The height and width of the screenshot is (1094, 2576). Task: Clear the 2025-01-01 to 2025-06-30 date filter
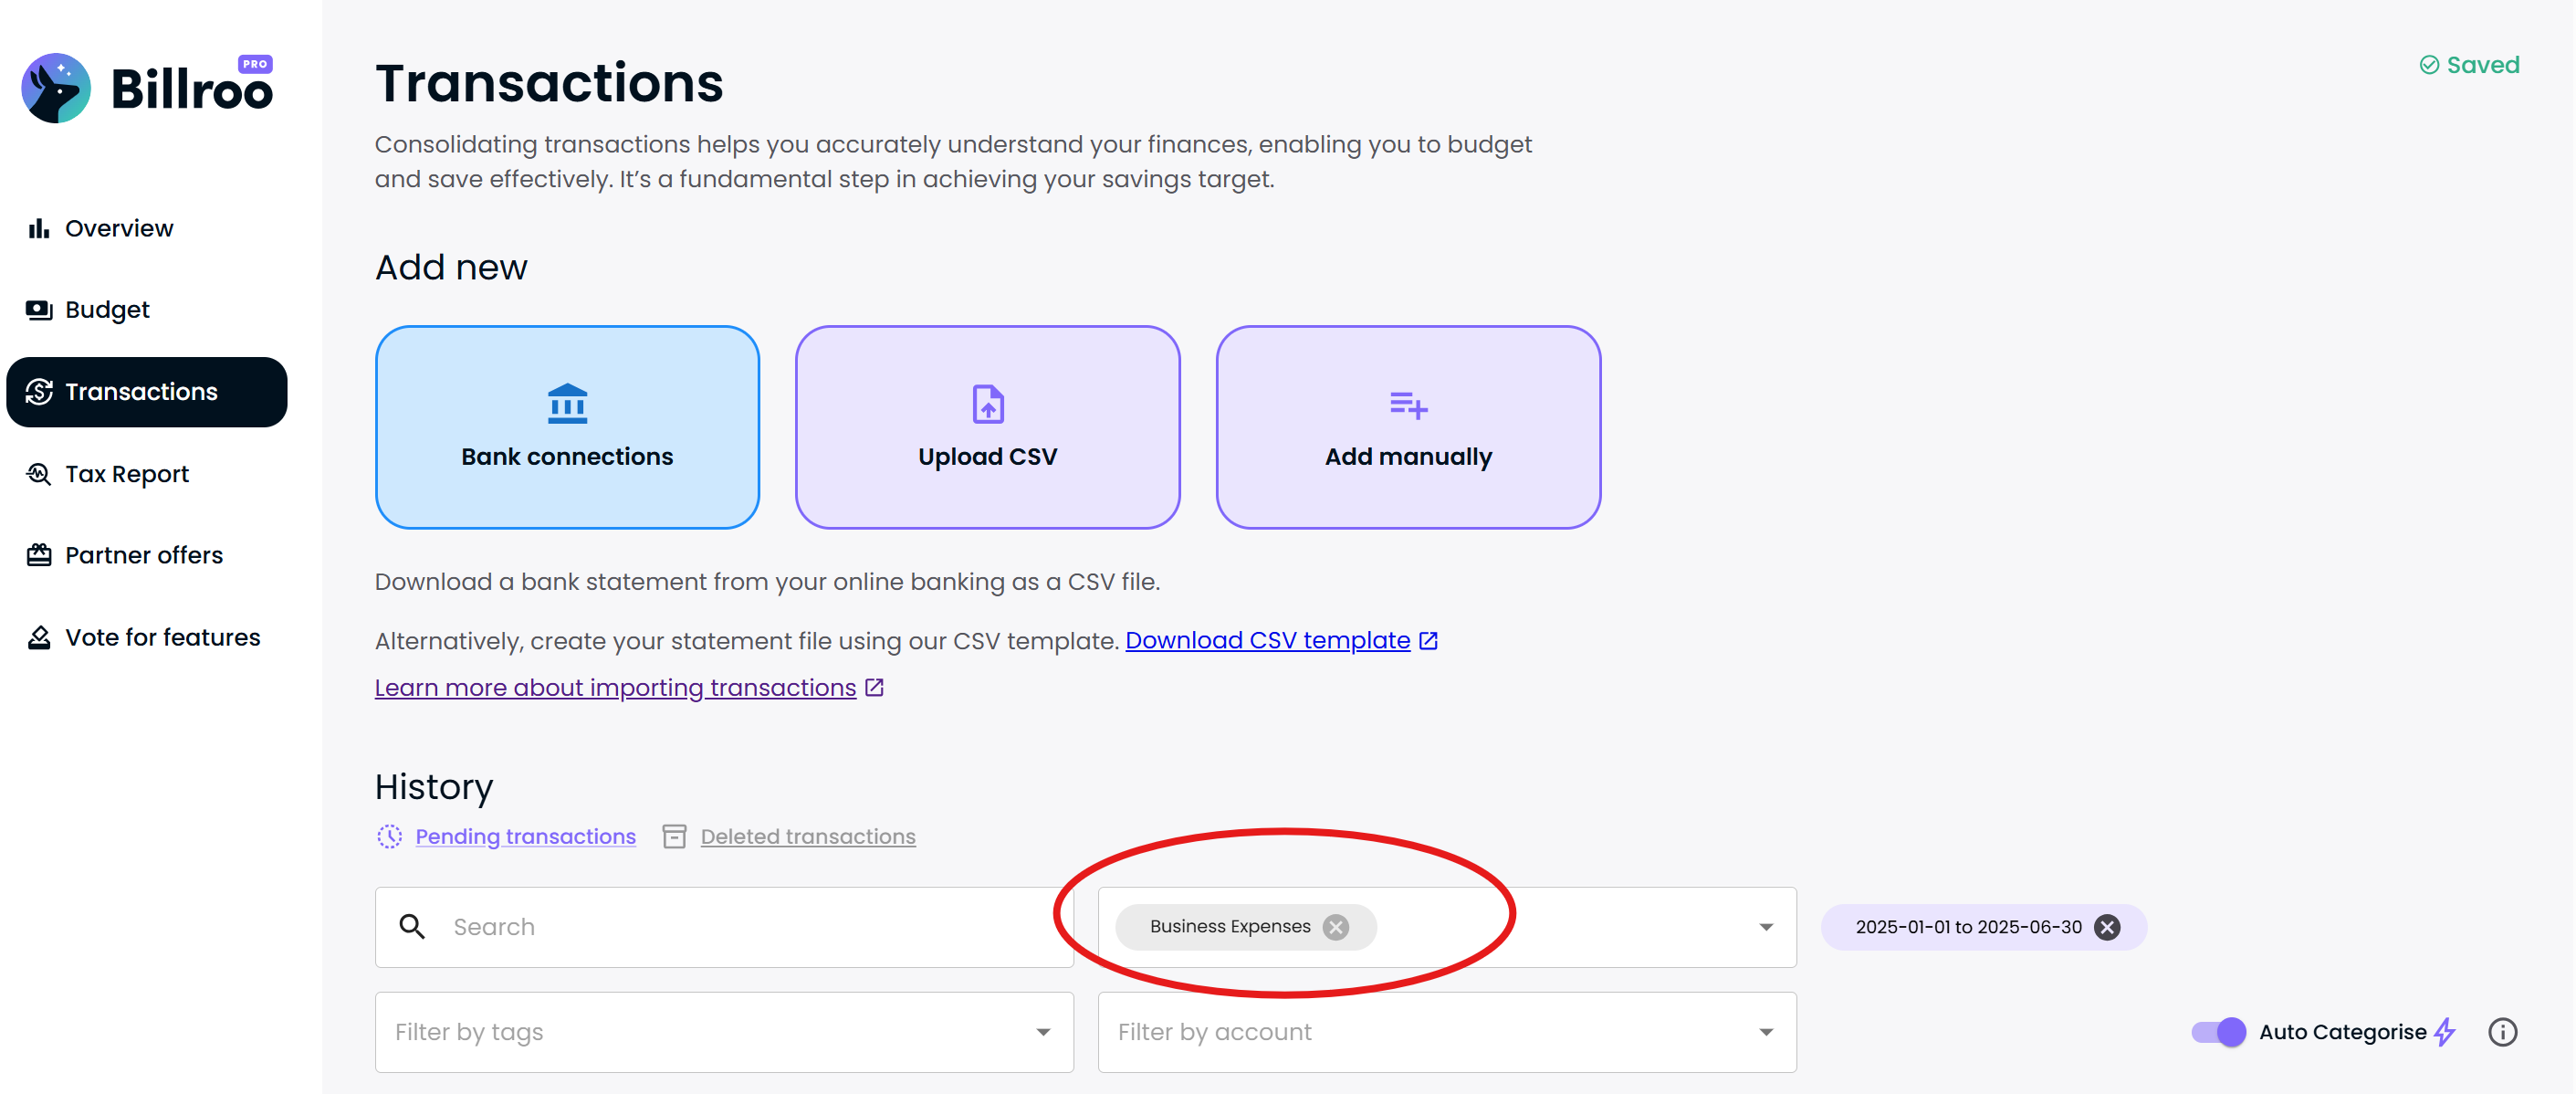2107,927
